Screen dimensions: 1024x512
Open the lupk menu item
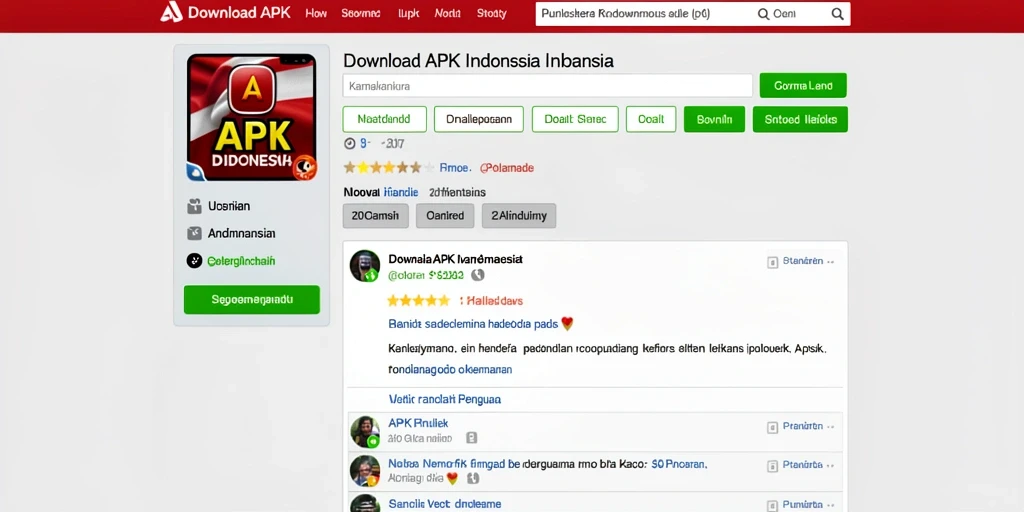coord(408,13)
